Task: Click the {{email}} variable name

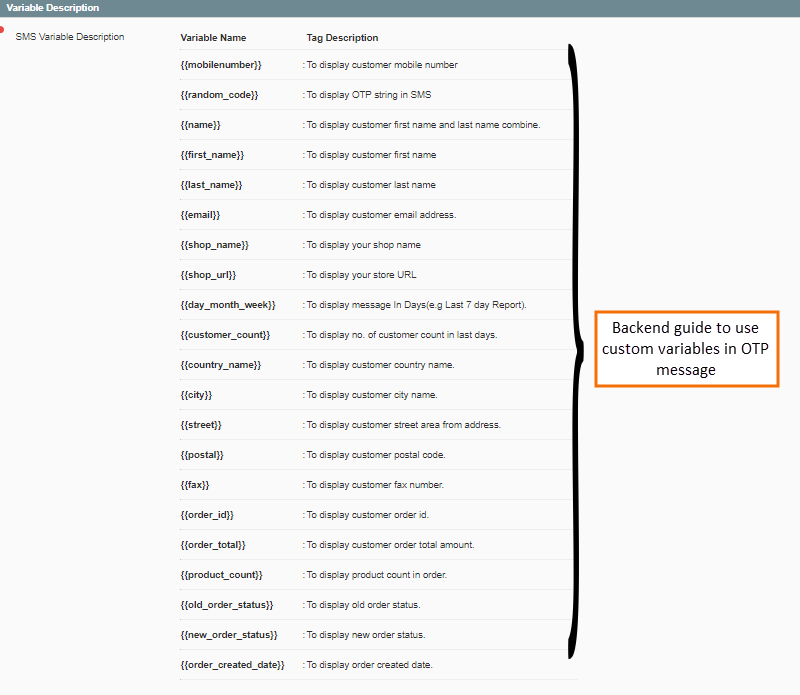Action: [201, 214]
